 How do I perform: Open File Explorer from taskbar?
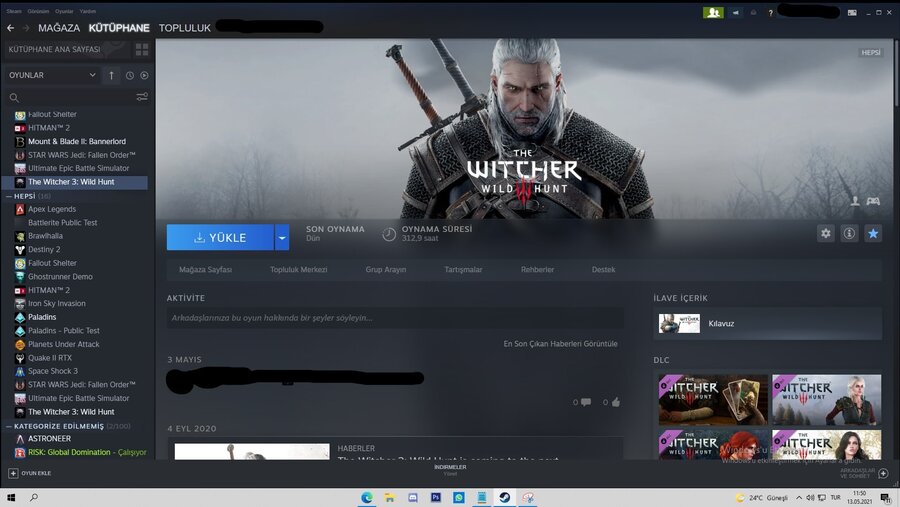pos(390,497)
